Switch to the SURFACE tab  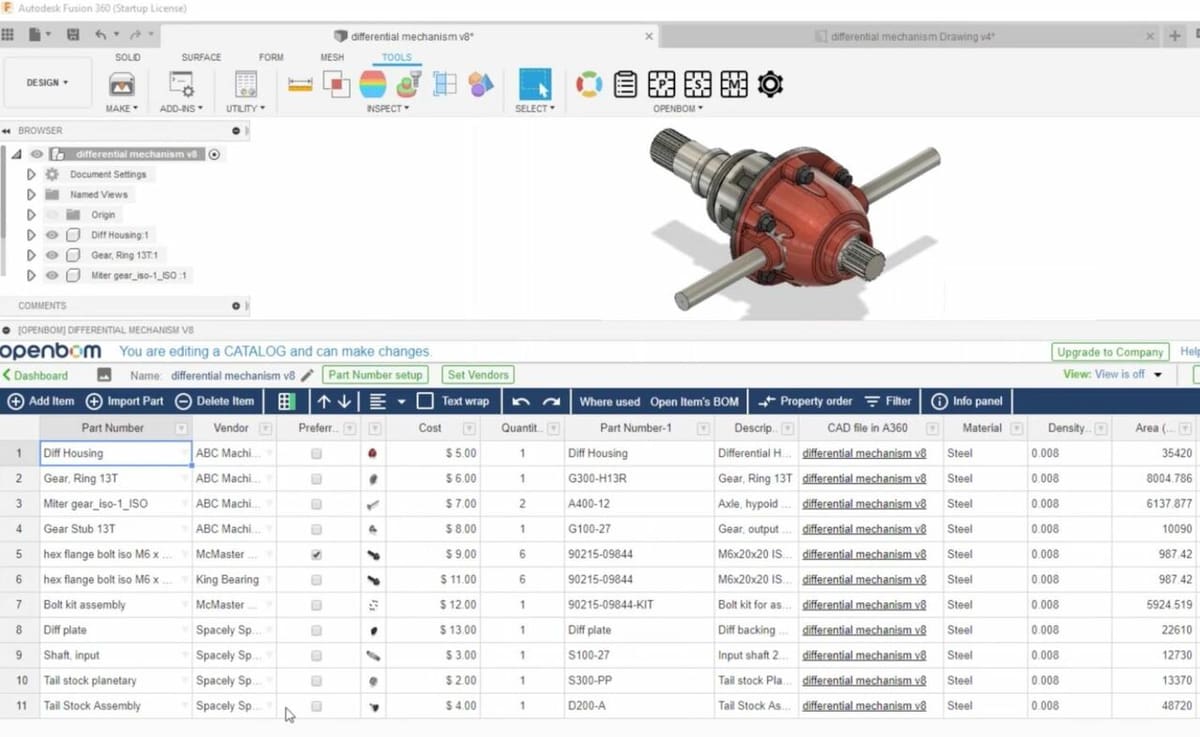pyautogui.click(x=201, y=58)
